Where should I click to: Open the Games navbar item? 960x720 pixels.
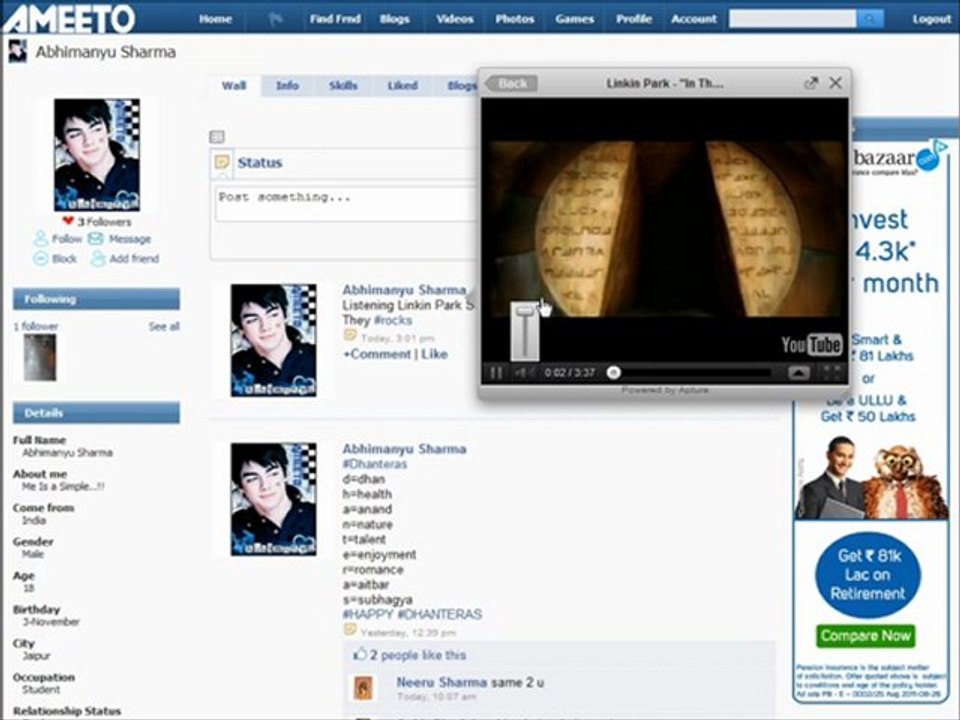click(x=574, y=19)
